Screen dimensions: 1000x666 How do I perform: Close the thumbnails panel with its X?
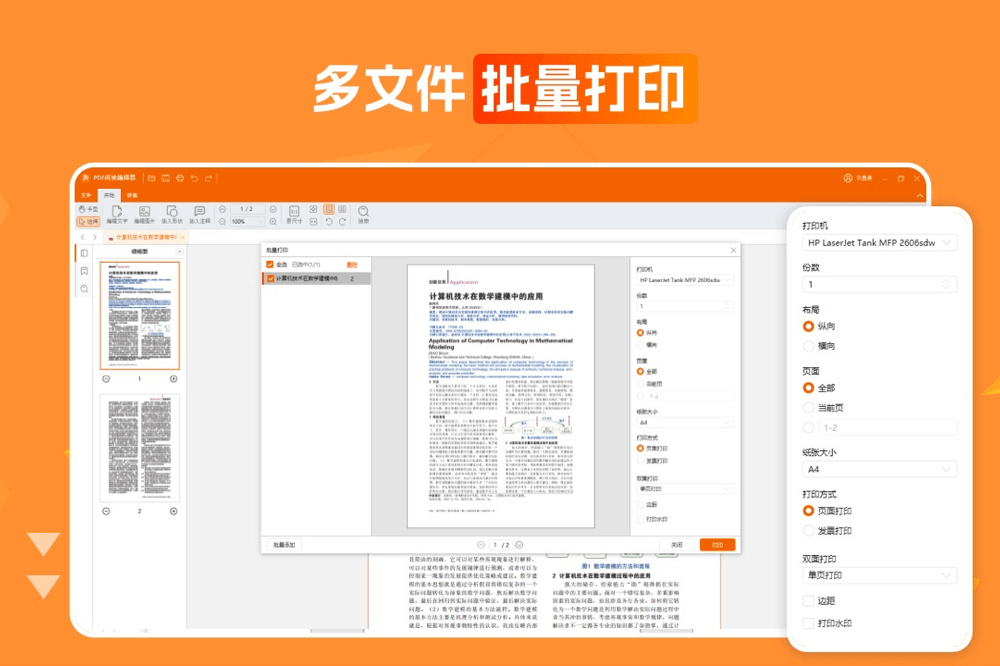(179, 252)
